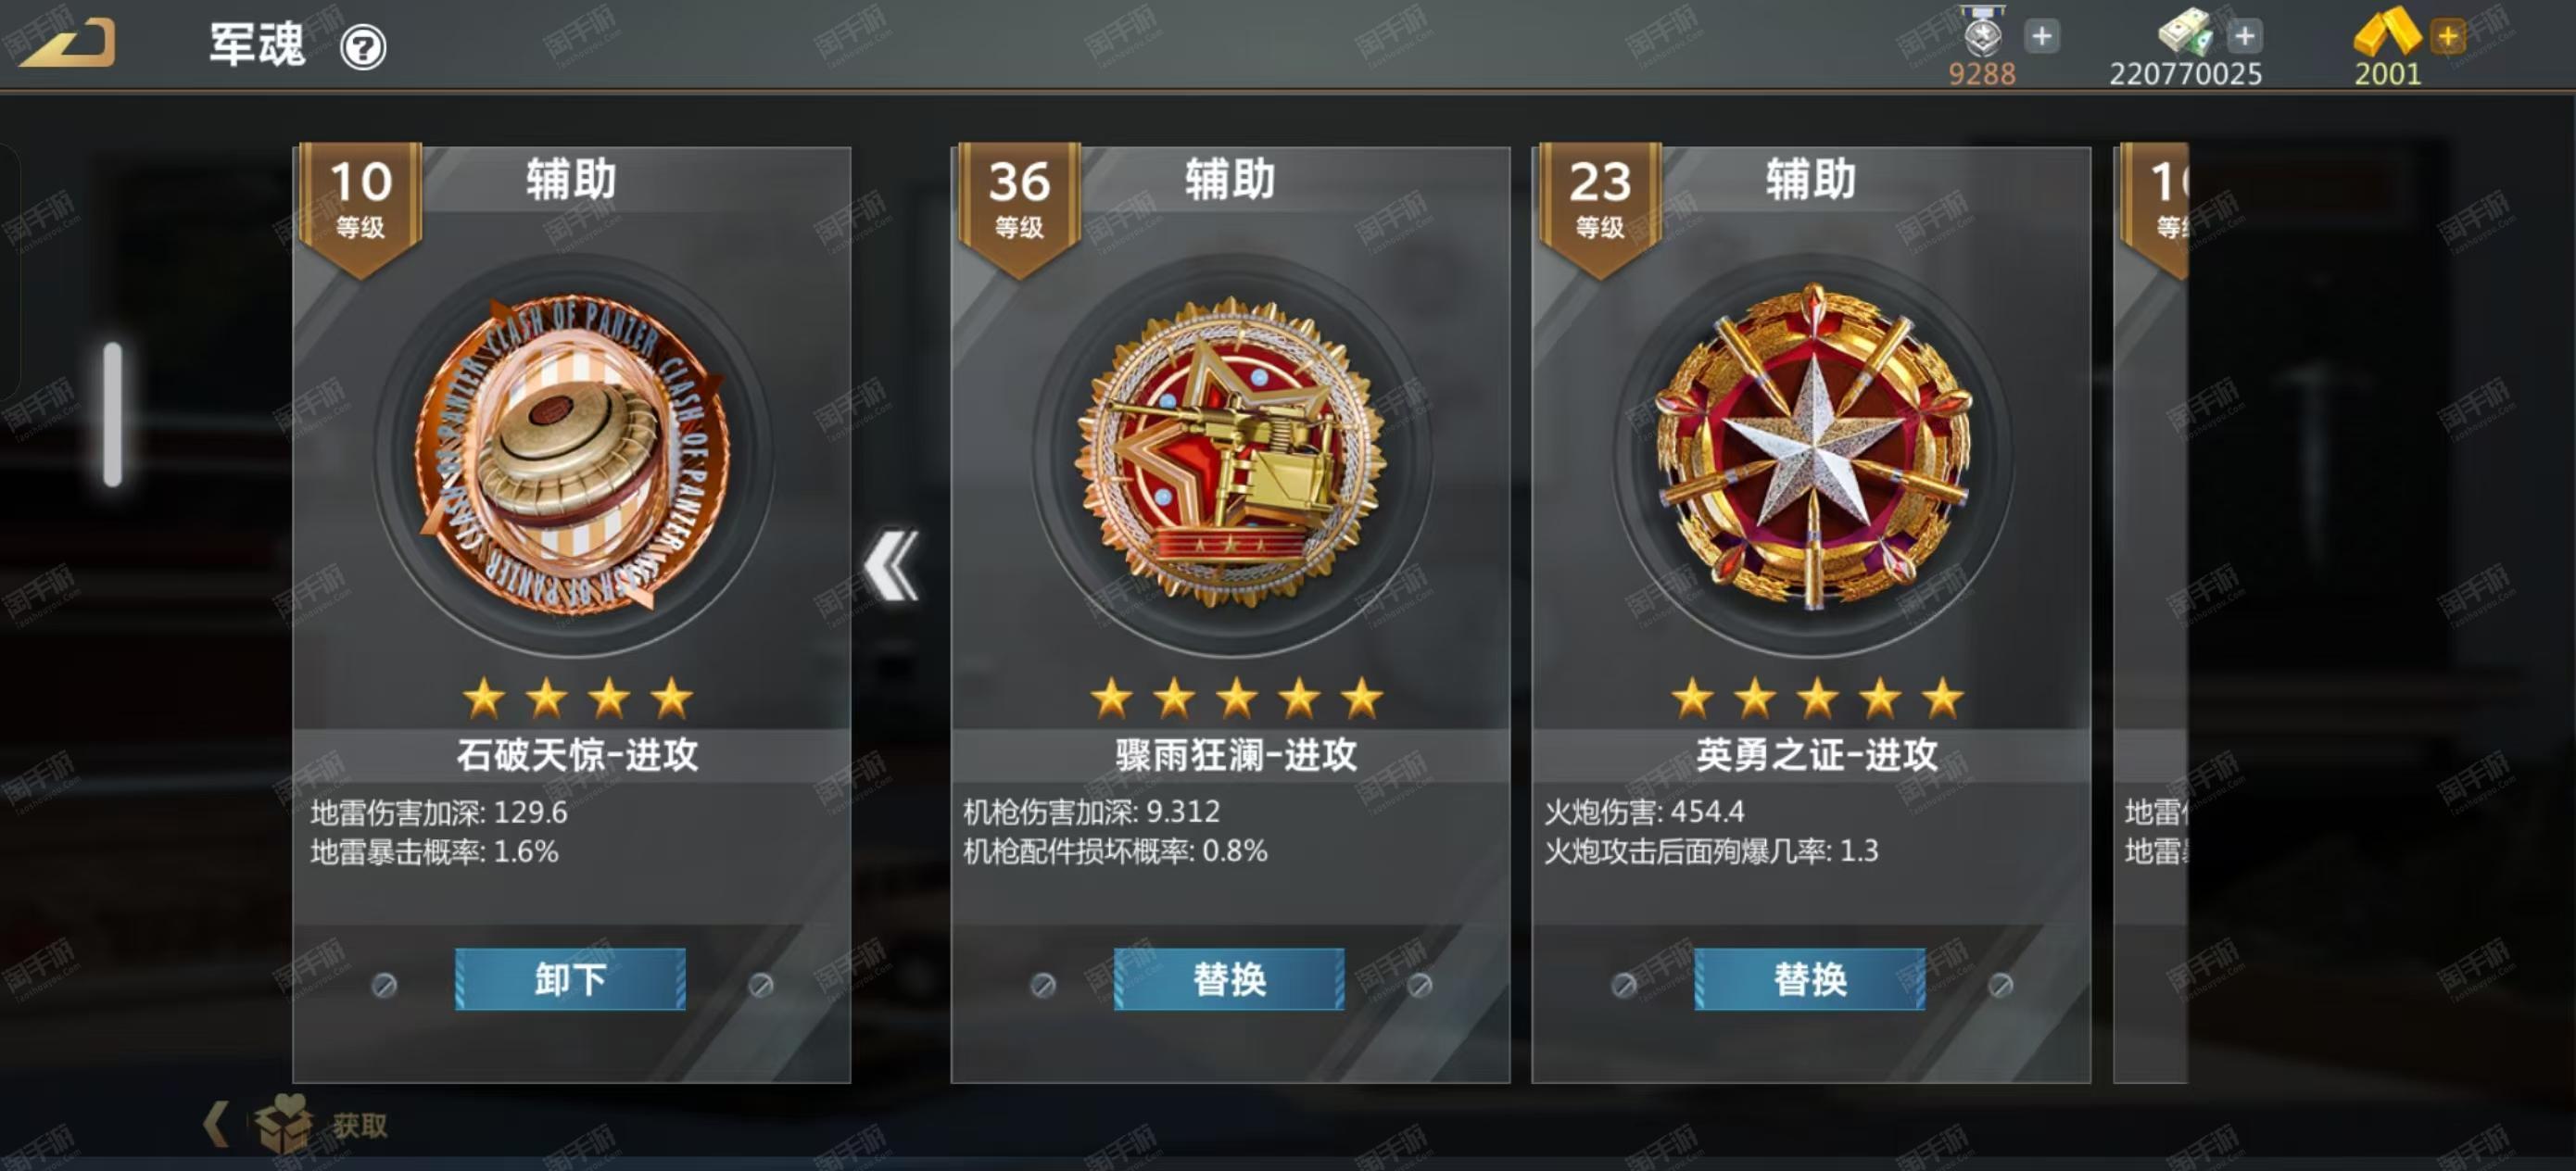Click the 辅助 header of equipped card
2576x1171 pixels.
click(x=572, y=180)
